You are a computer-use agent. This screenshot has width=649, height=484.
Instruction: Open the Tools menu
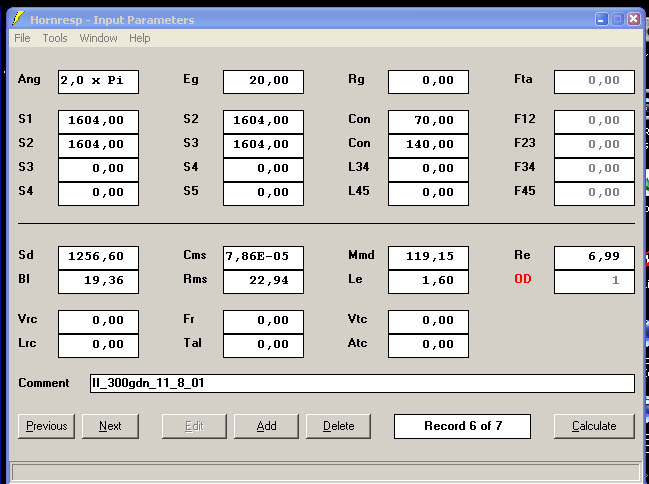55,38
